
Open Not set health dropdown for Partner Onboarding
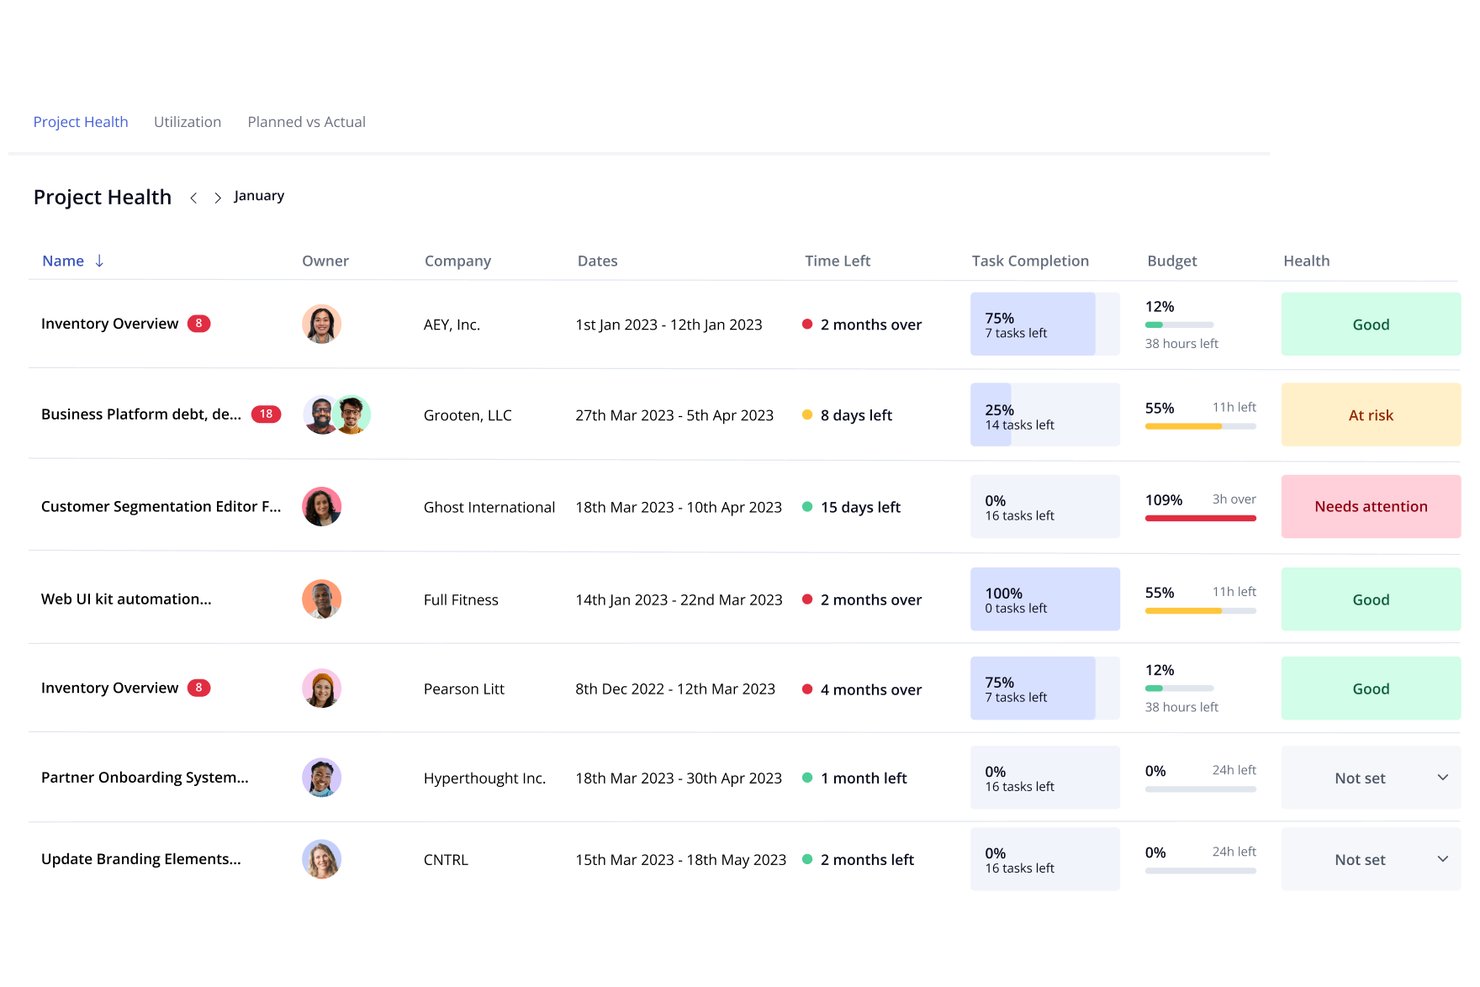click(x=1371, y=778)
